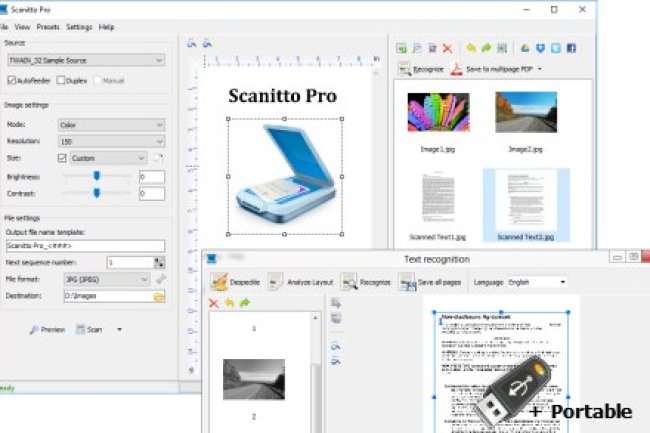This screenshot has width=650, height=433.
Task: Click the Next sequence number field
Action: click(x=130, y=262)
